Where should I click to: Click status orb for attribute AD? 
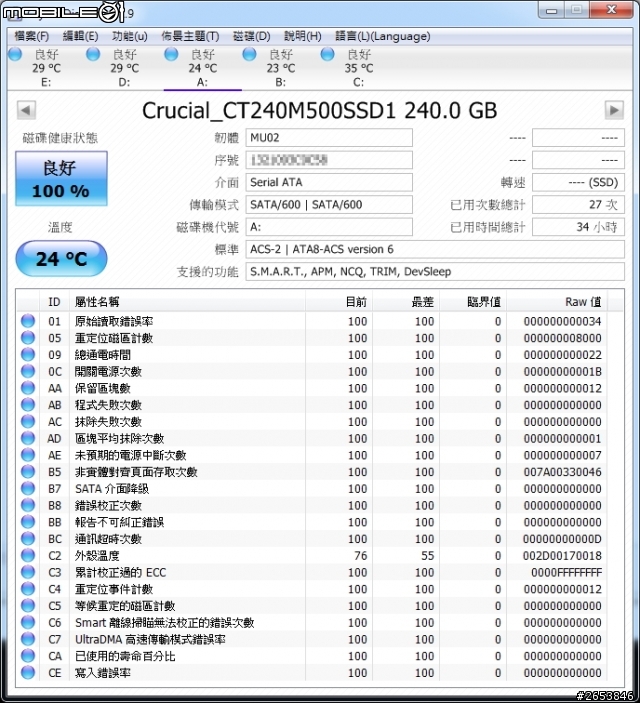(28, 438)
